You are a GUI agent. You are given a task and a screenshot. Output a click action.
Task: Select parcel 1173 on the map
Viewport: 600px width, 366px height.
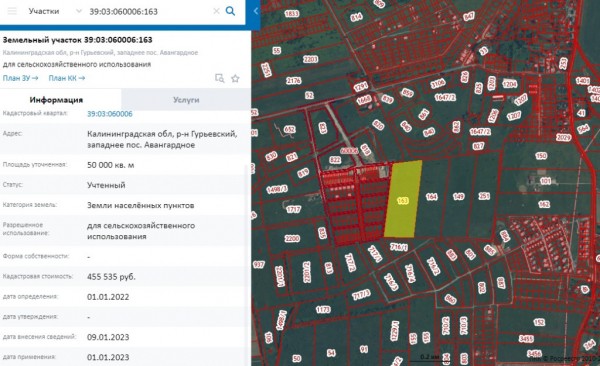coord(323,309)
